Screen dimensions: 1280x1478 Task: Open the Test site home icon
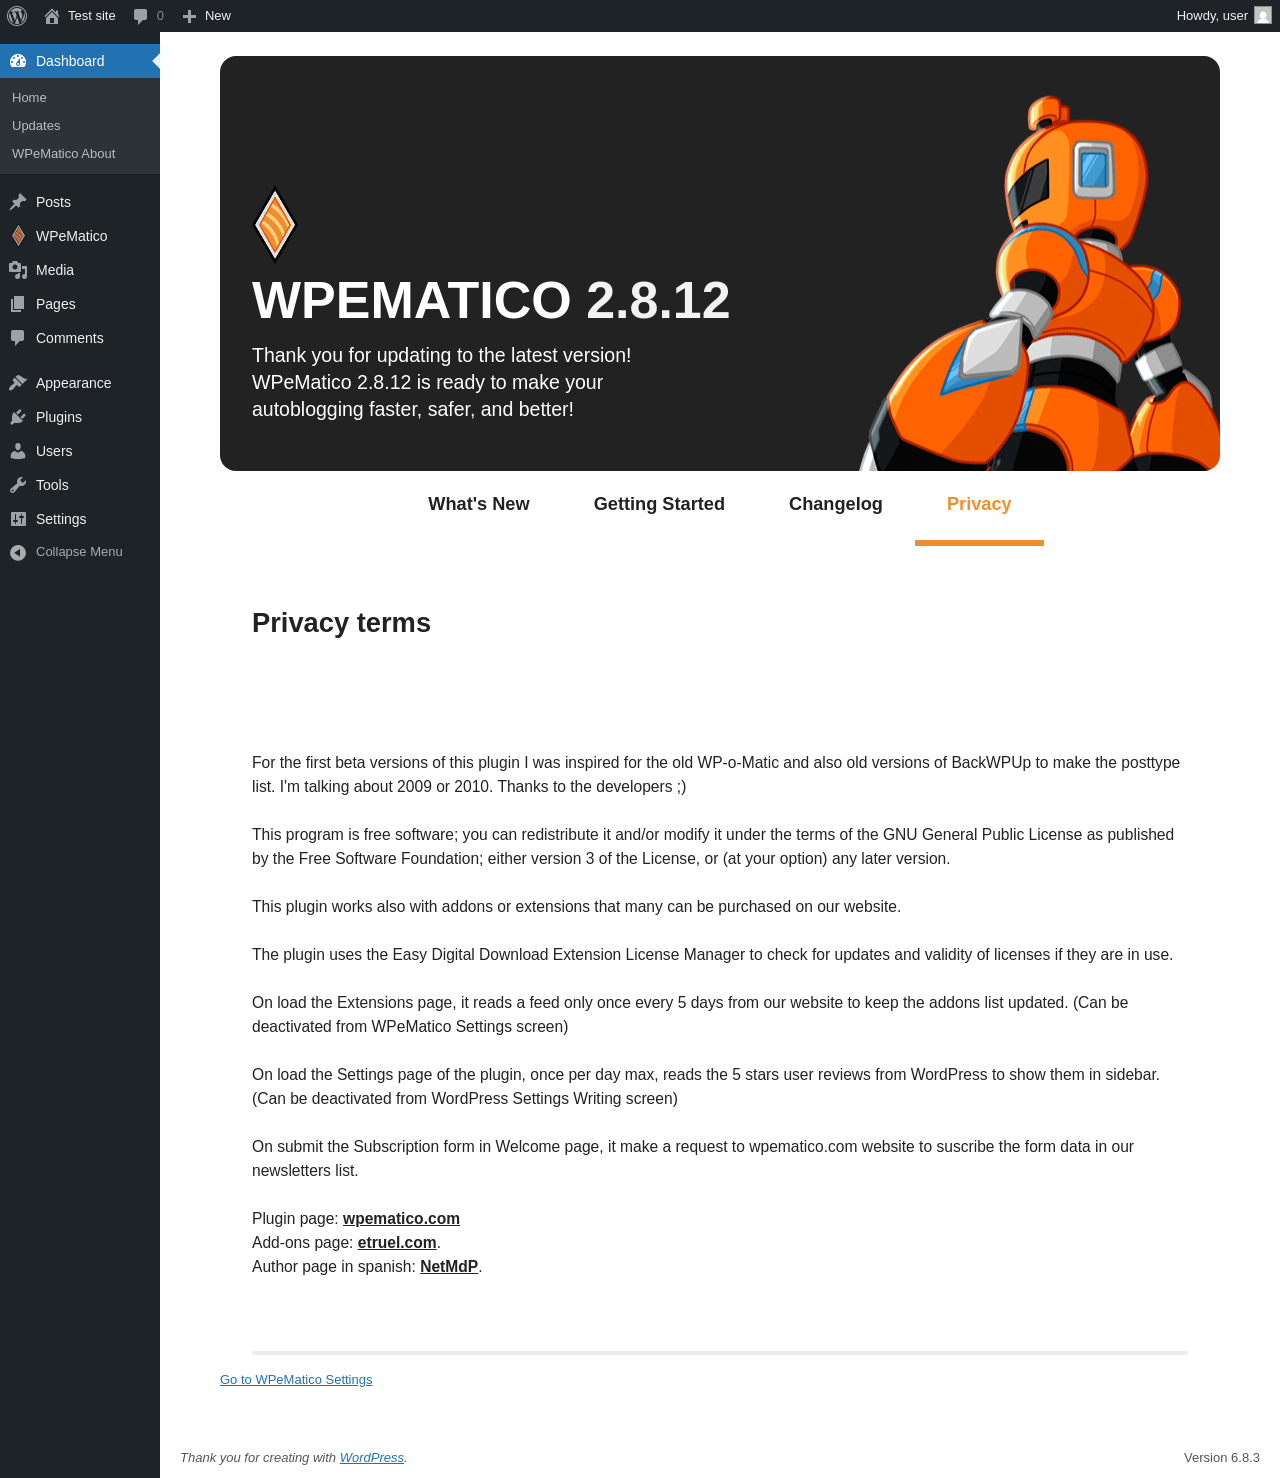click(x=52, y=16)
